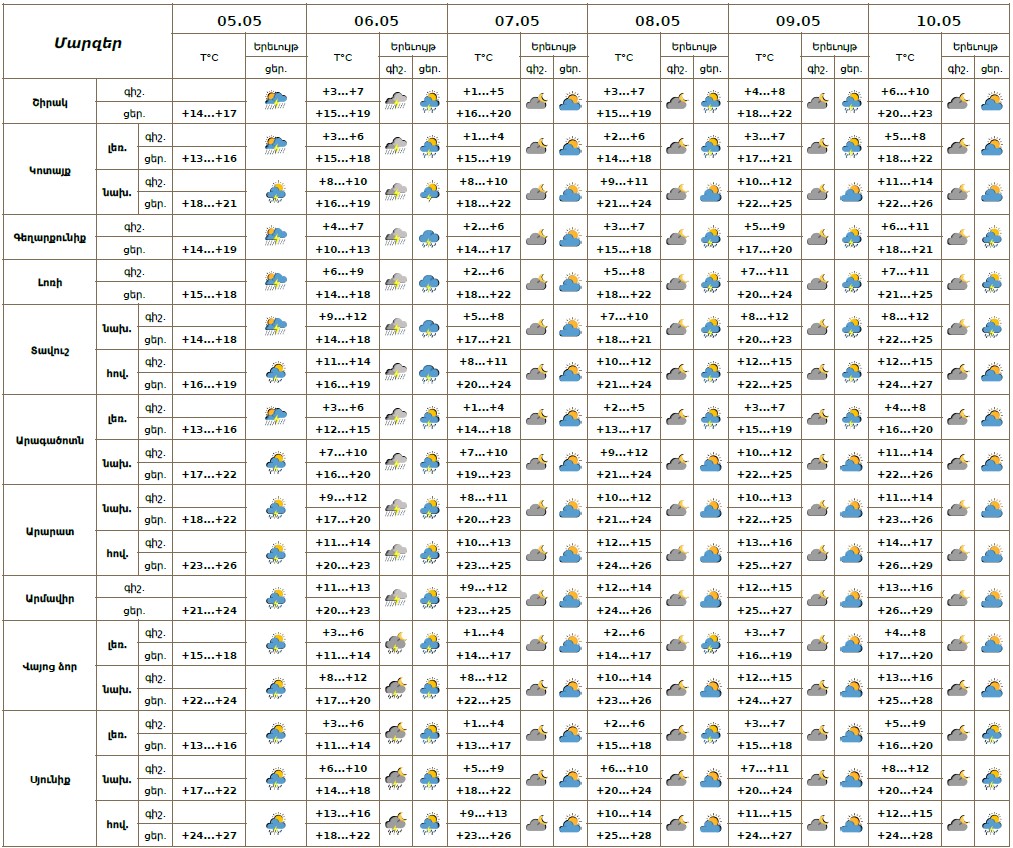Click Գեղարքունիք daytime weather icon for 07.05

pyautogui.click(x=570, y=237)
